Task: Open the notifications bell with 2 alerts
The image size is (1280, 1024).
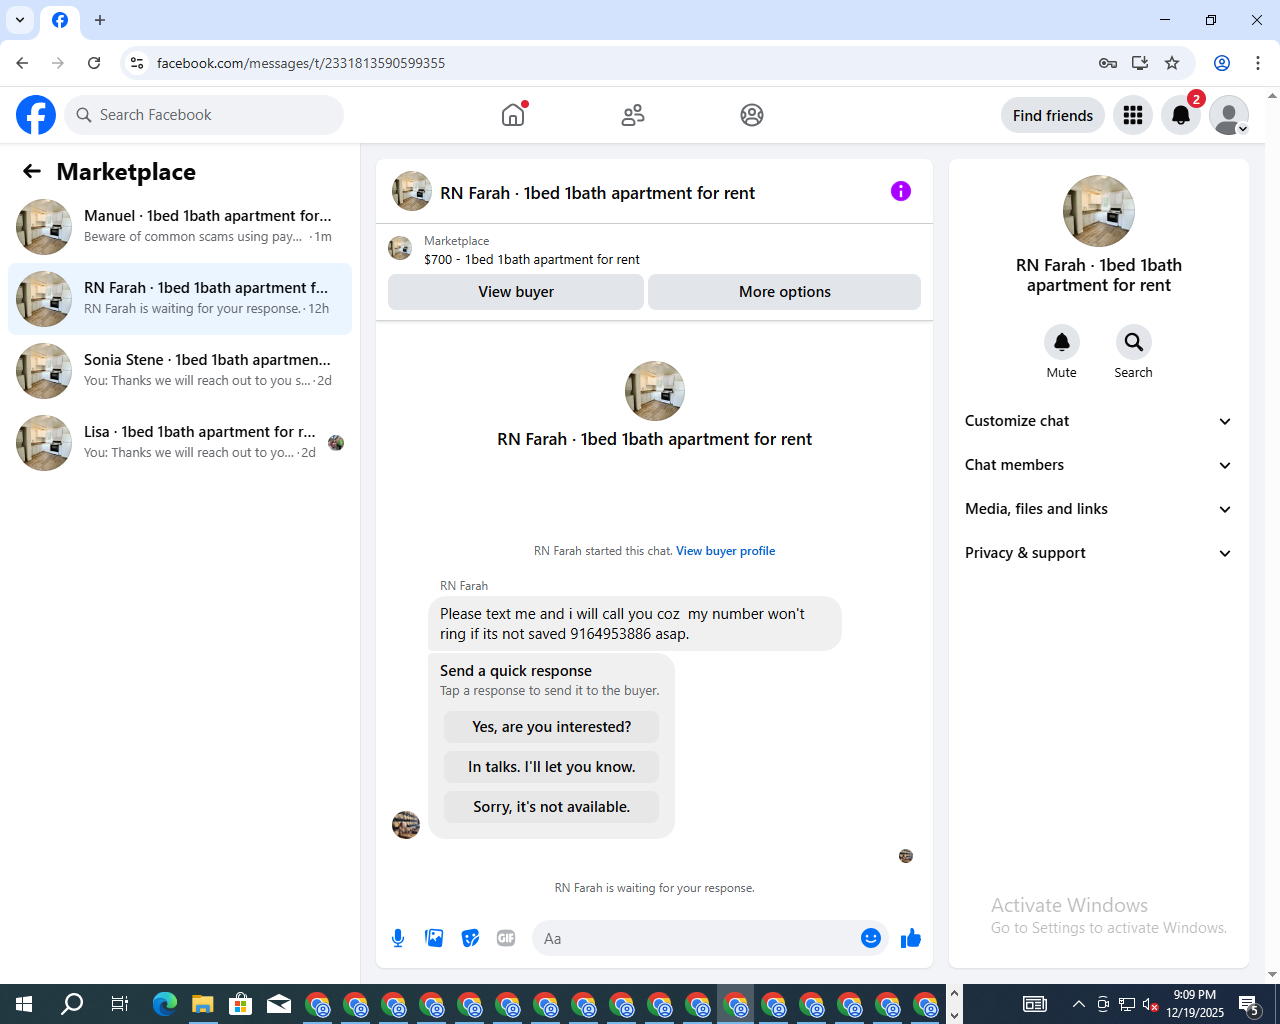Action: [1181, 115]
